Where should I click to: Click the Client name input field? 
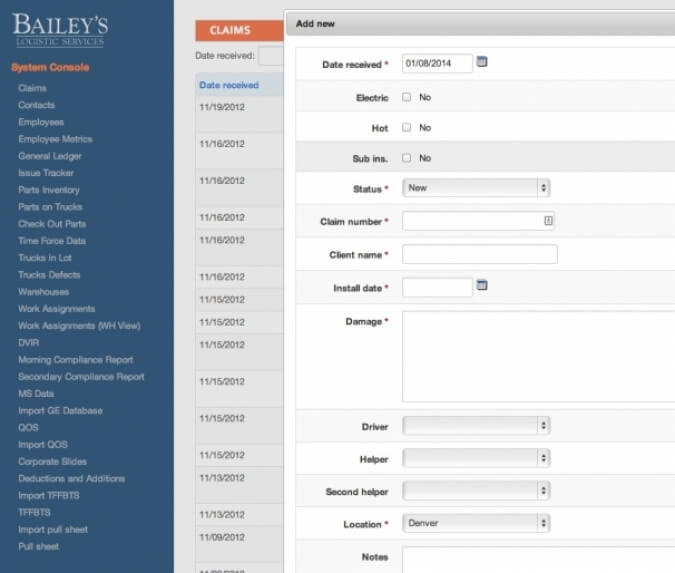pos(480,254)
